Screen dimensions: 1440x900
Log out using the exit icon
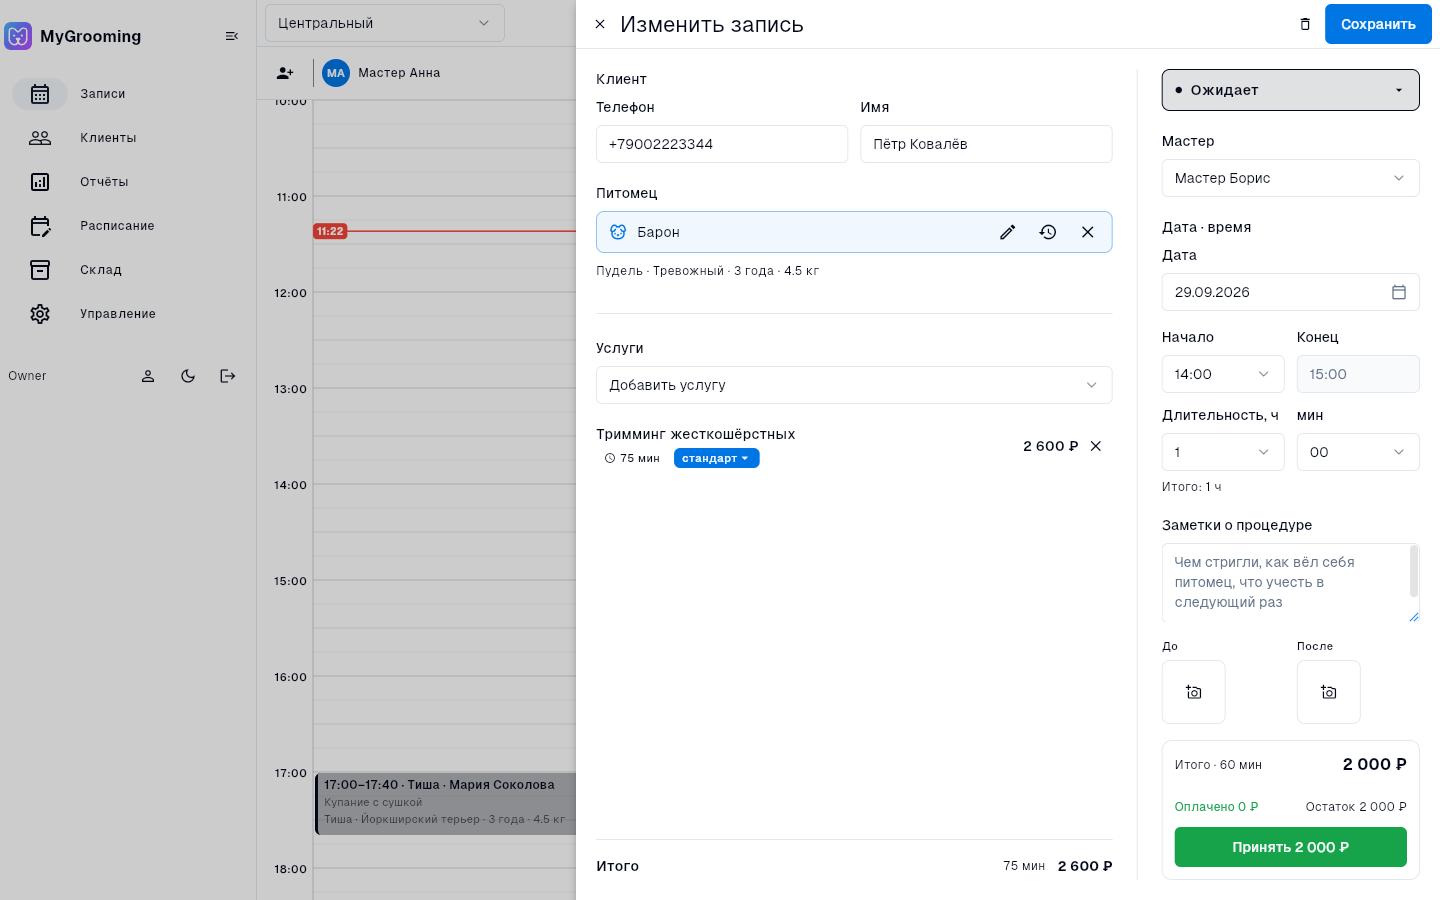(x=228, y=376)
